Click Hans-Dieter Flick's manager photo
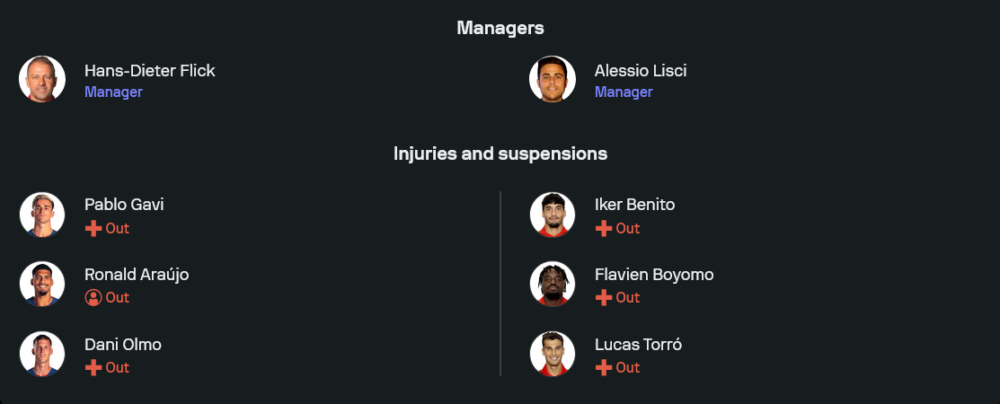Image resolution: width=1000 pixels, height=404 pixels. pos(42,79)
